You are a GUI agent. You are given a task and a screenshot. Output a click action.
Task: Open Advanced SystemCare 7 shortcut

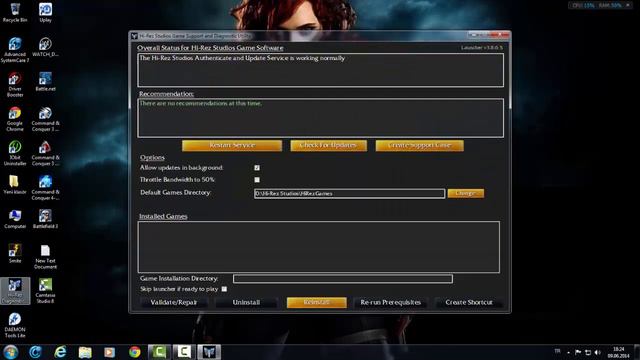15,50
